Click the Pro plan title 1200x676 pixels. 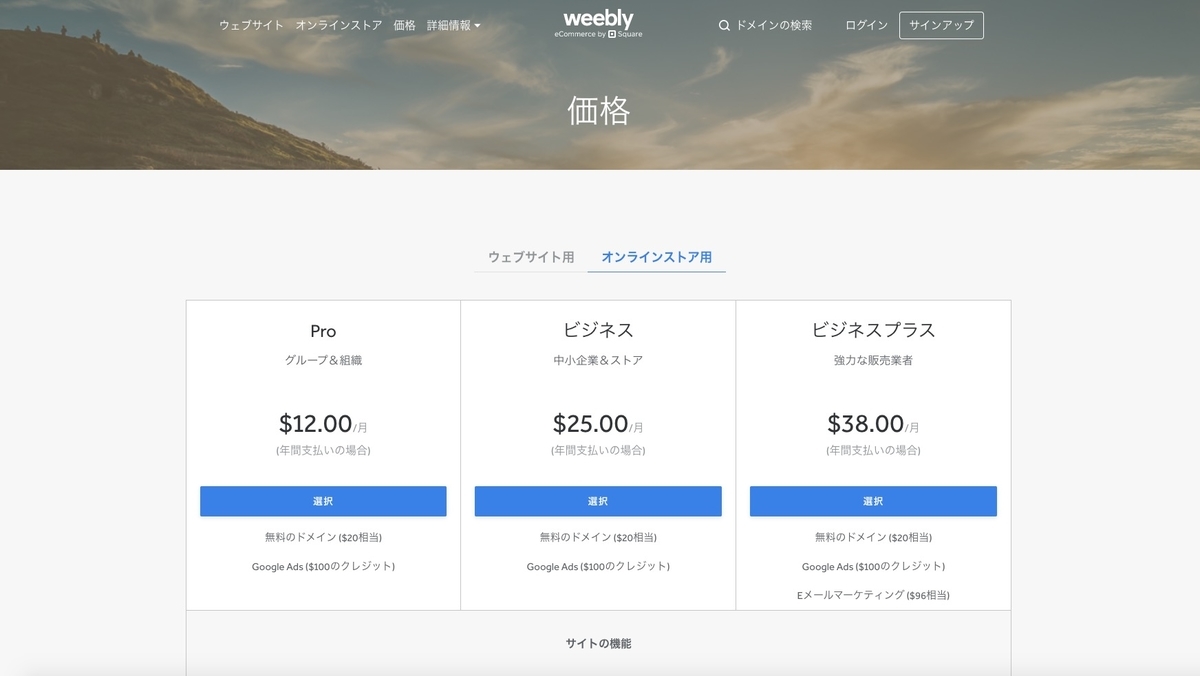323,331
